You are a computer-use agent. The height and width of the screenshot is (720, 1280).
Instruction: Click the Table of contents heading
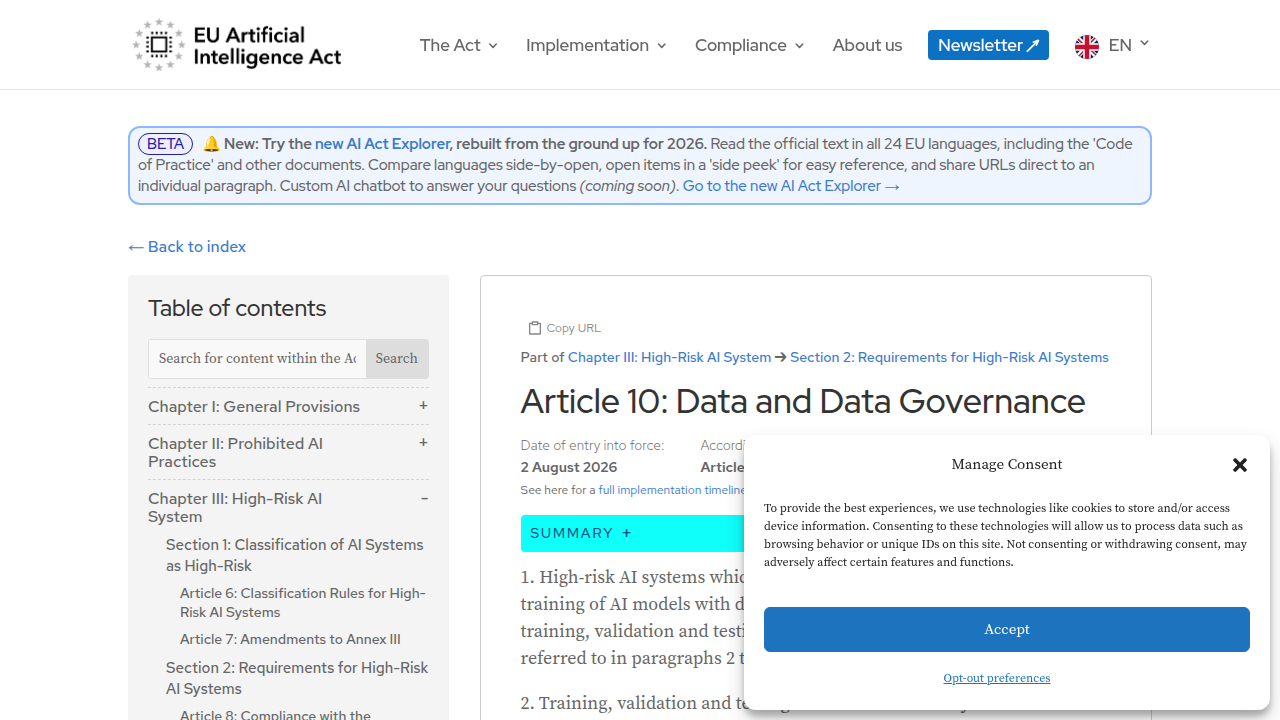coord(237,308)
